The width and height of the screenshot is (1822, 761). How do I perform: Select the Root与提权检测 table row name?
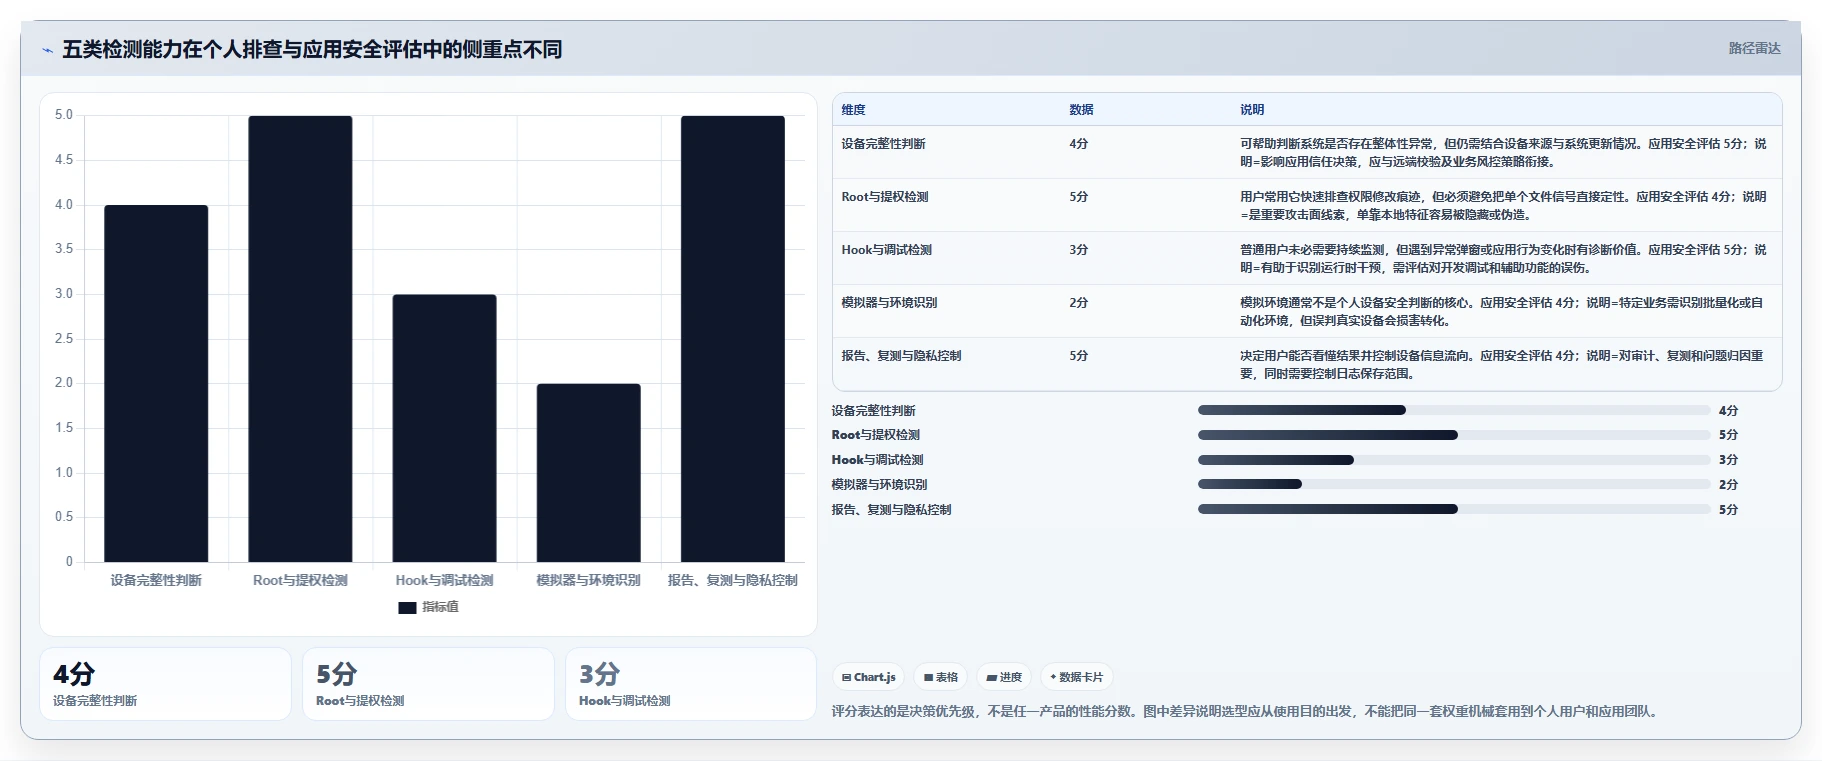884,197
